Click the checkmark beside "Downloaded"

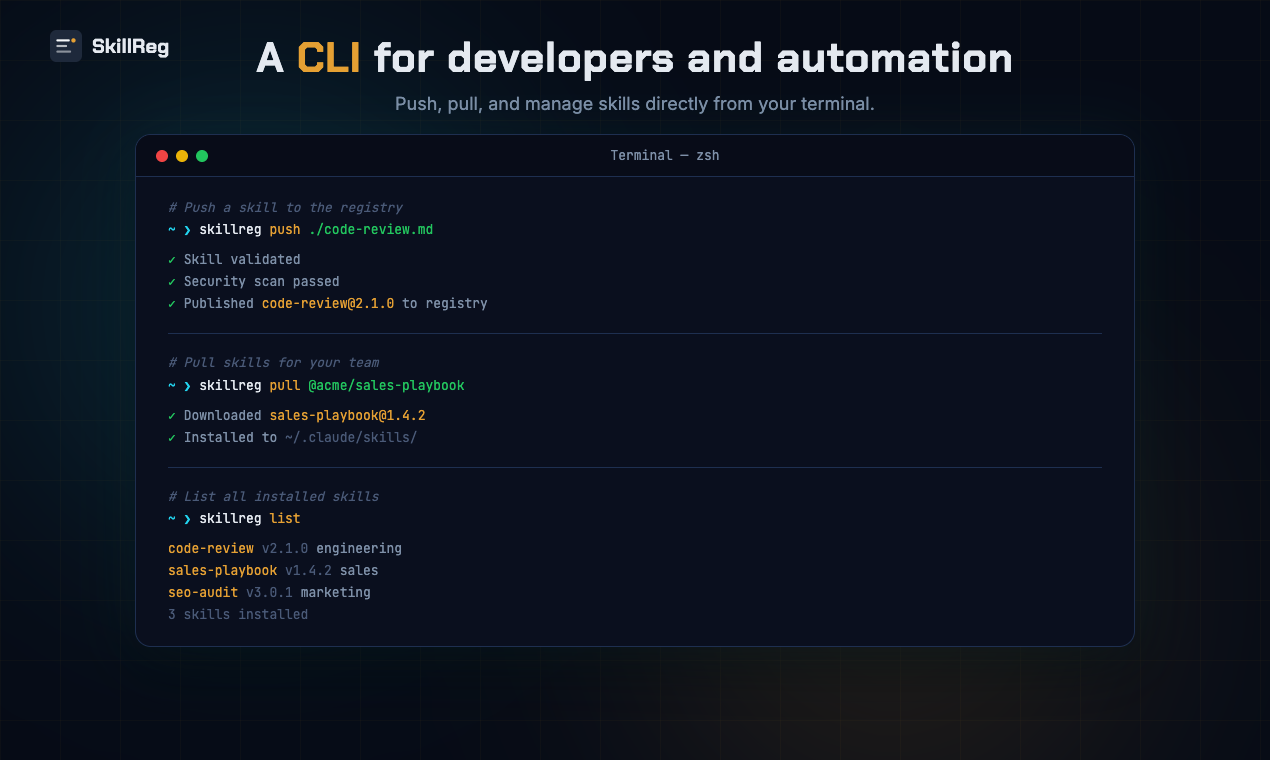[172, 416]
